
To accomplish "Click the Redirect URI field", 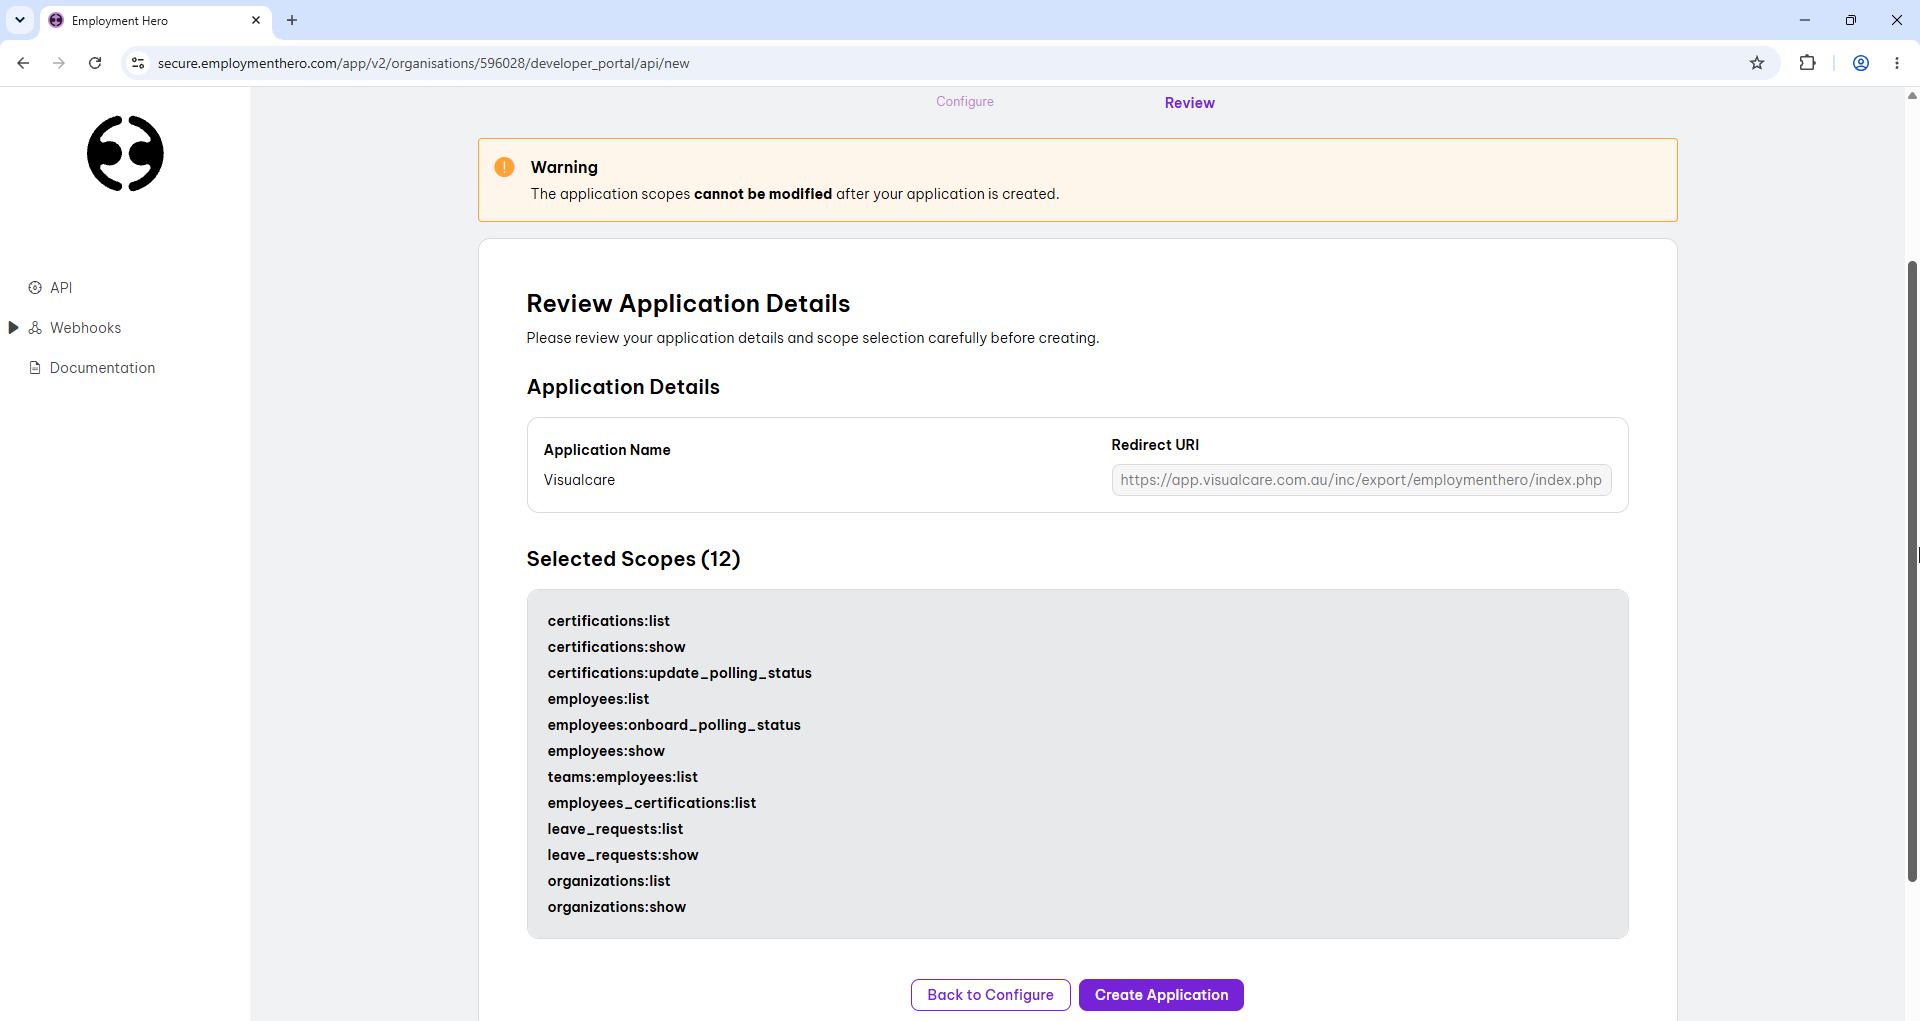I will (1361, 480).
